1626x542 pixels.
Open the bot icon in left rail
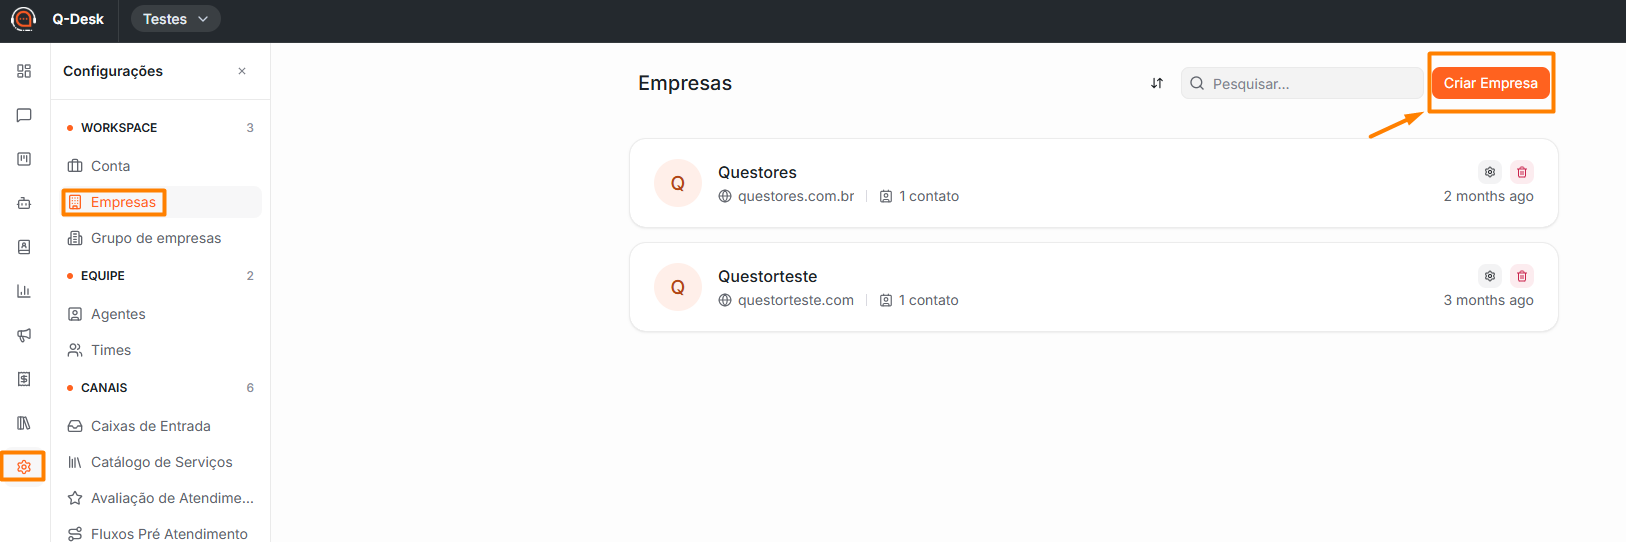[24, 203]
